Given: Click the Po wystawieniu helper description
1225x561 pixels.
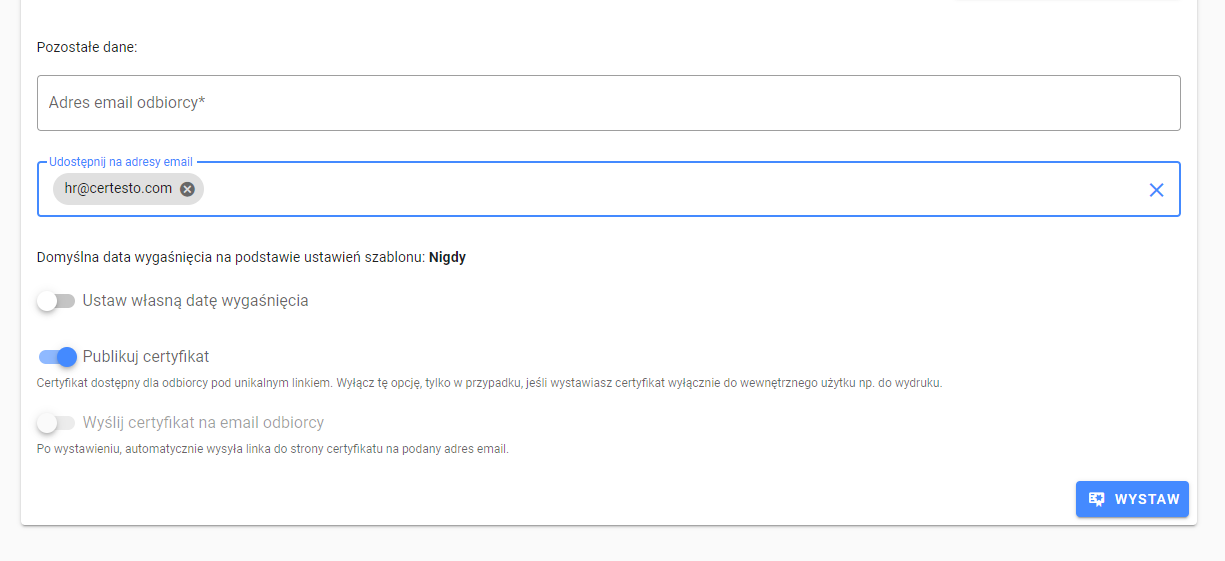Looking at the screenshot, I should coord(273,449).
